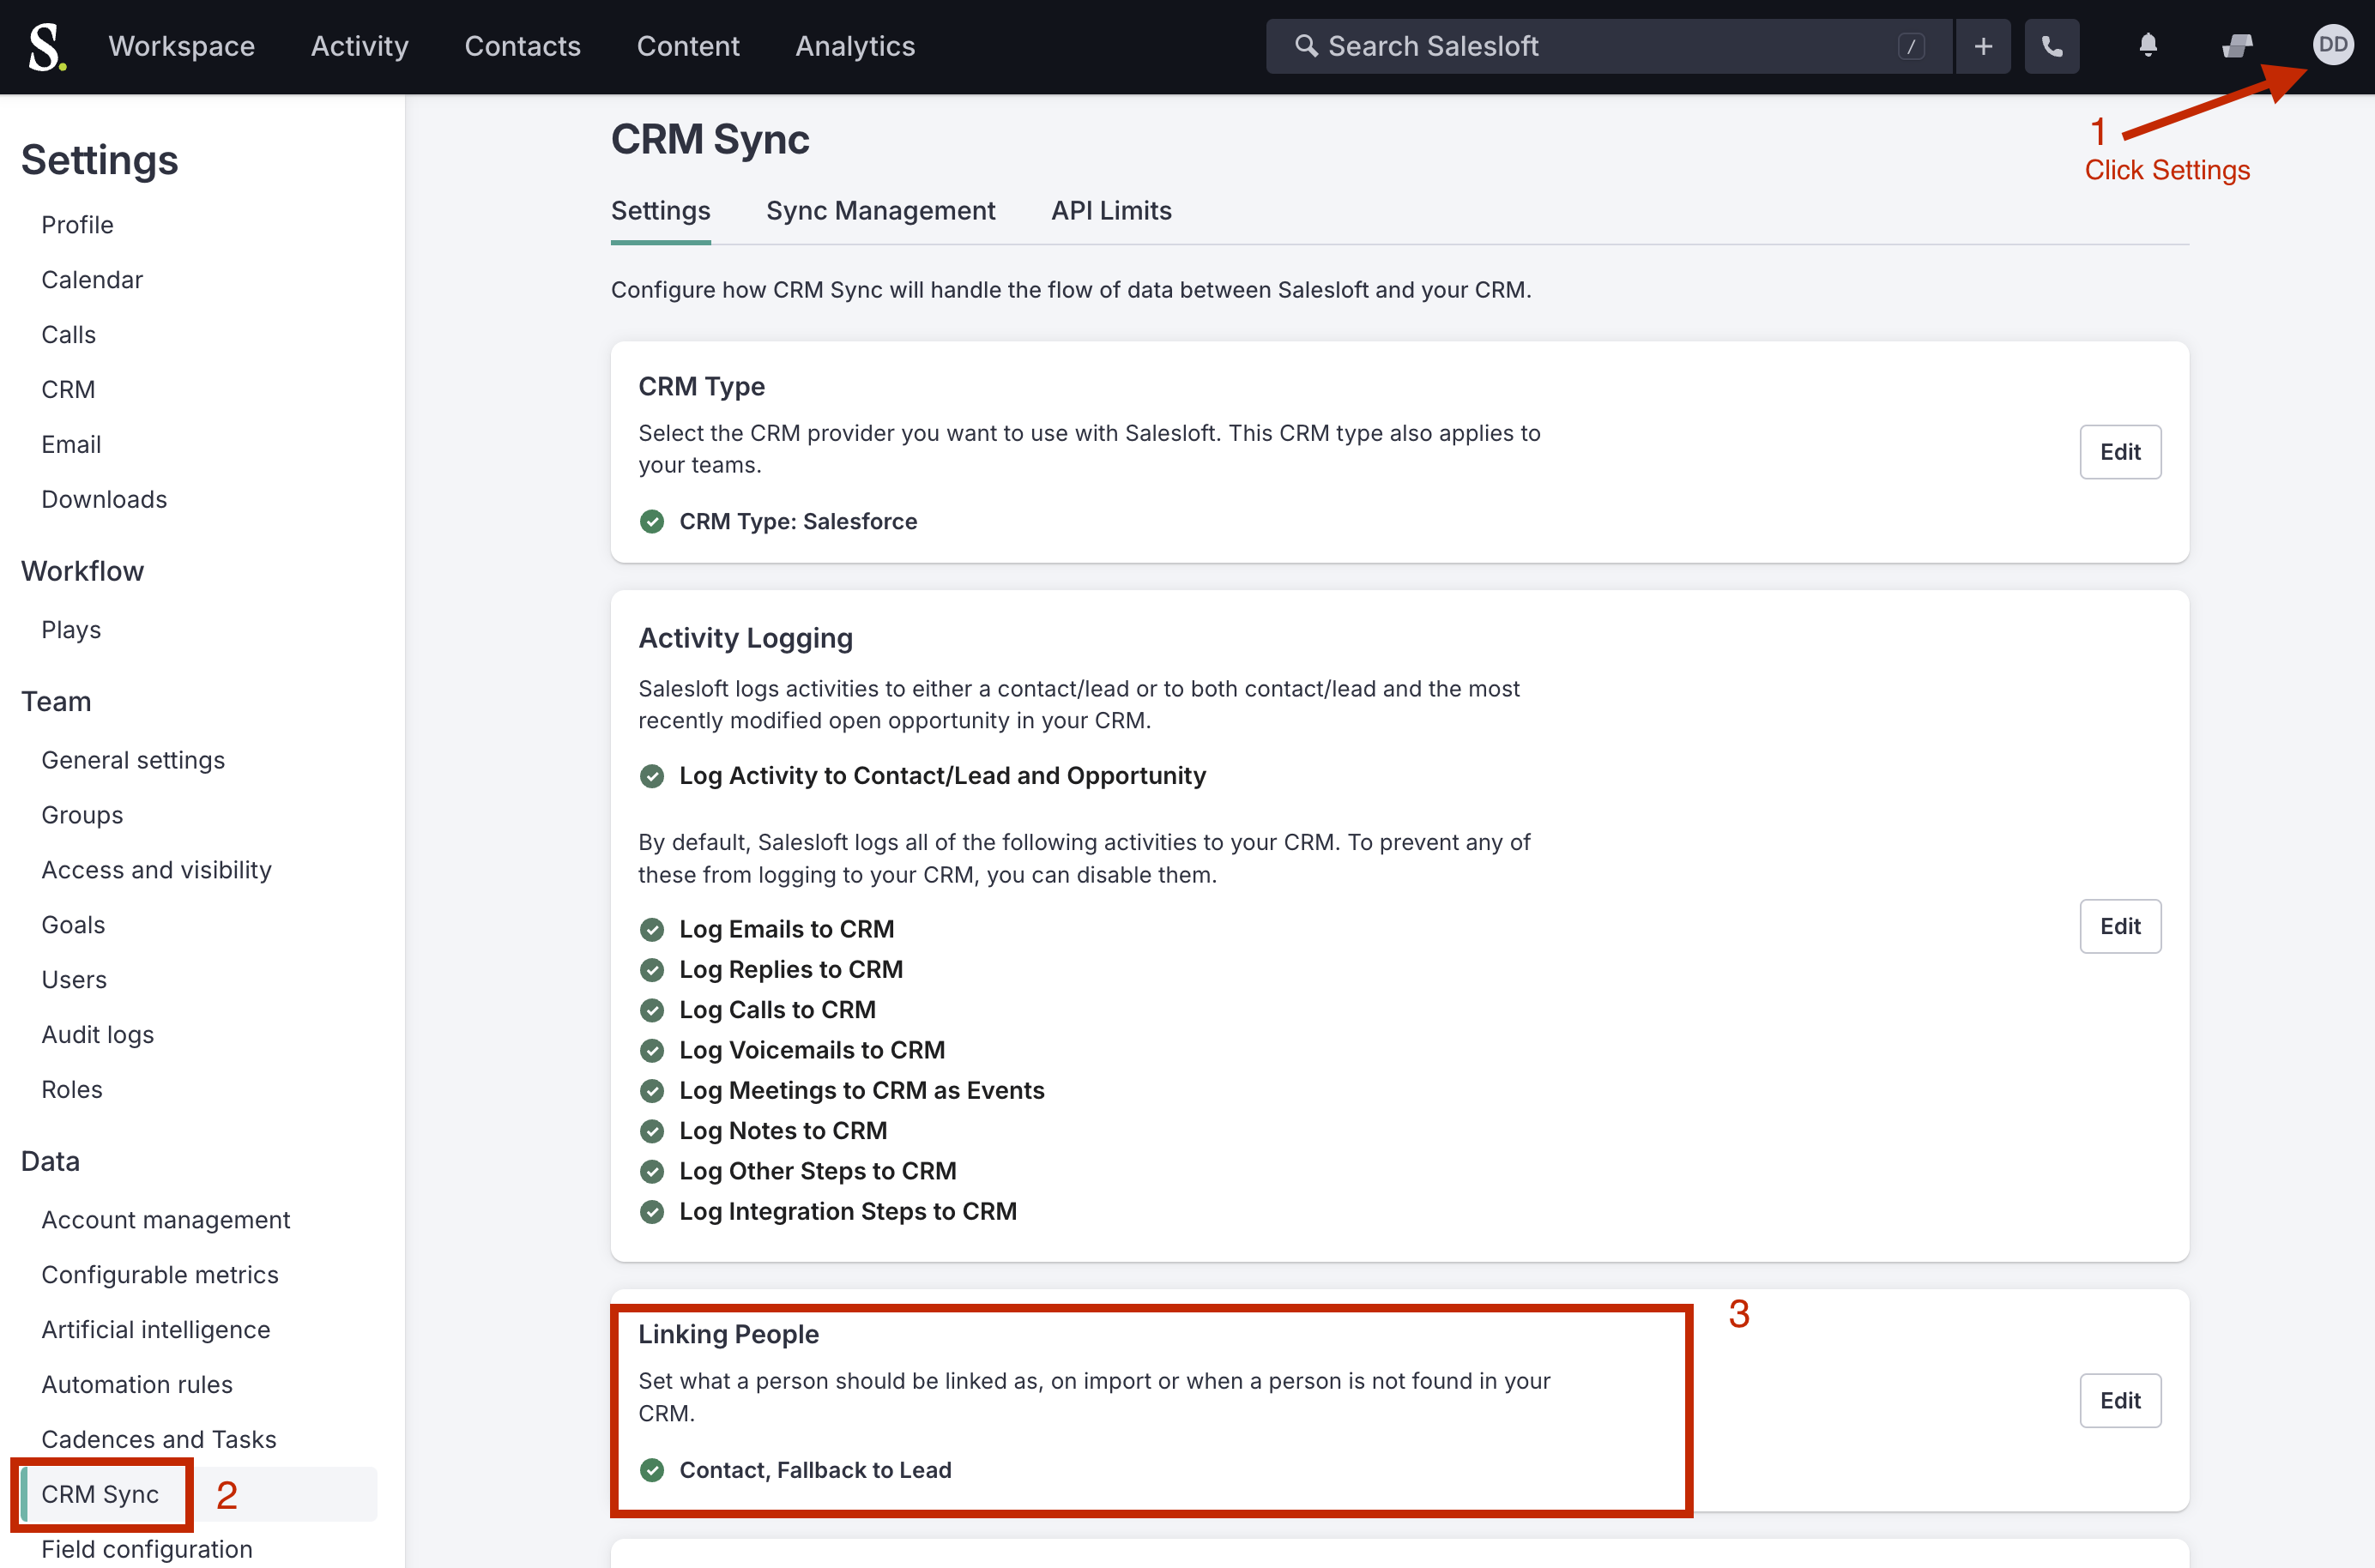Click the Salesforce flag icon in header
Screen dimensions: 2375x1568
pos(2237,46)
